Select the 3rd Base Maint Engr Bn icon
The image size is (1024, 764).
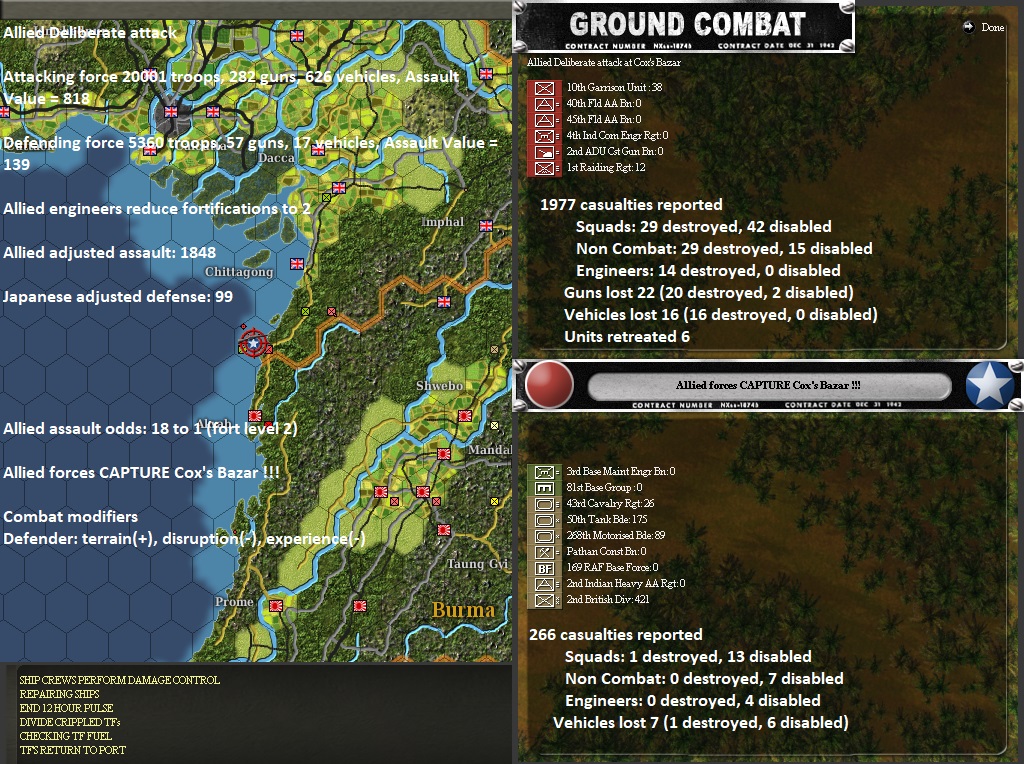pos(545,472)
